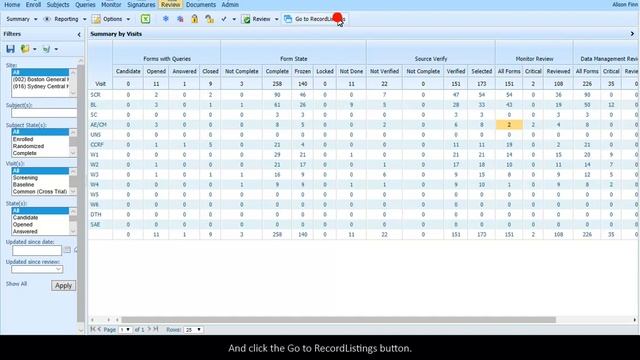The height and width of the screenshot is (360, 640).
Task: Click the CORF visit row label
Action: click(x=97, y=144)
